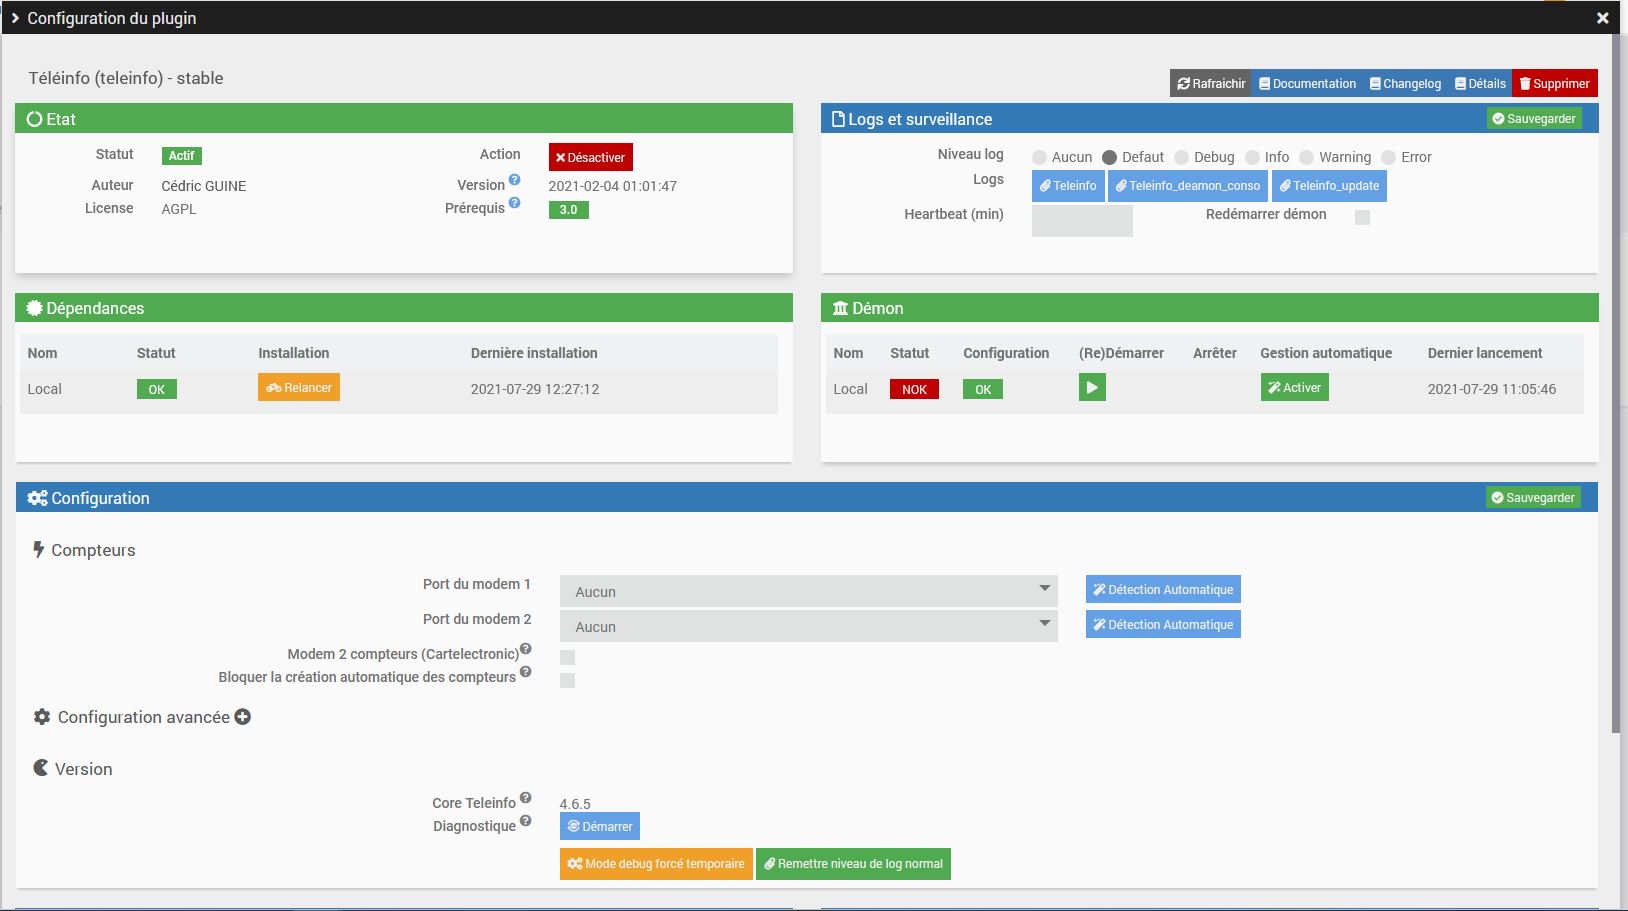1628x911 pixels.
Task: Click the red Désactiver button
Action: point(590,158)
